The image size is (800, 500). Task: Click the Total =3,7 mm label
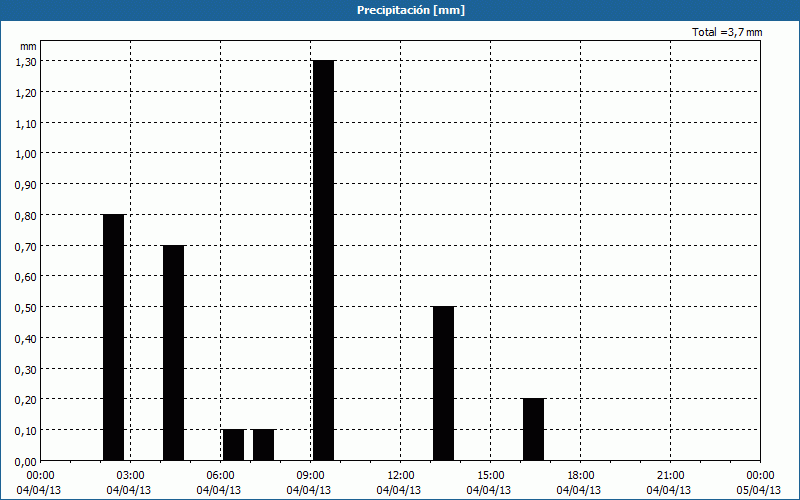click(x=727, y=32)
